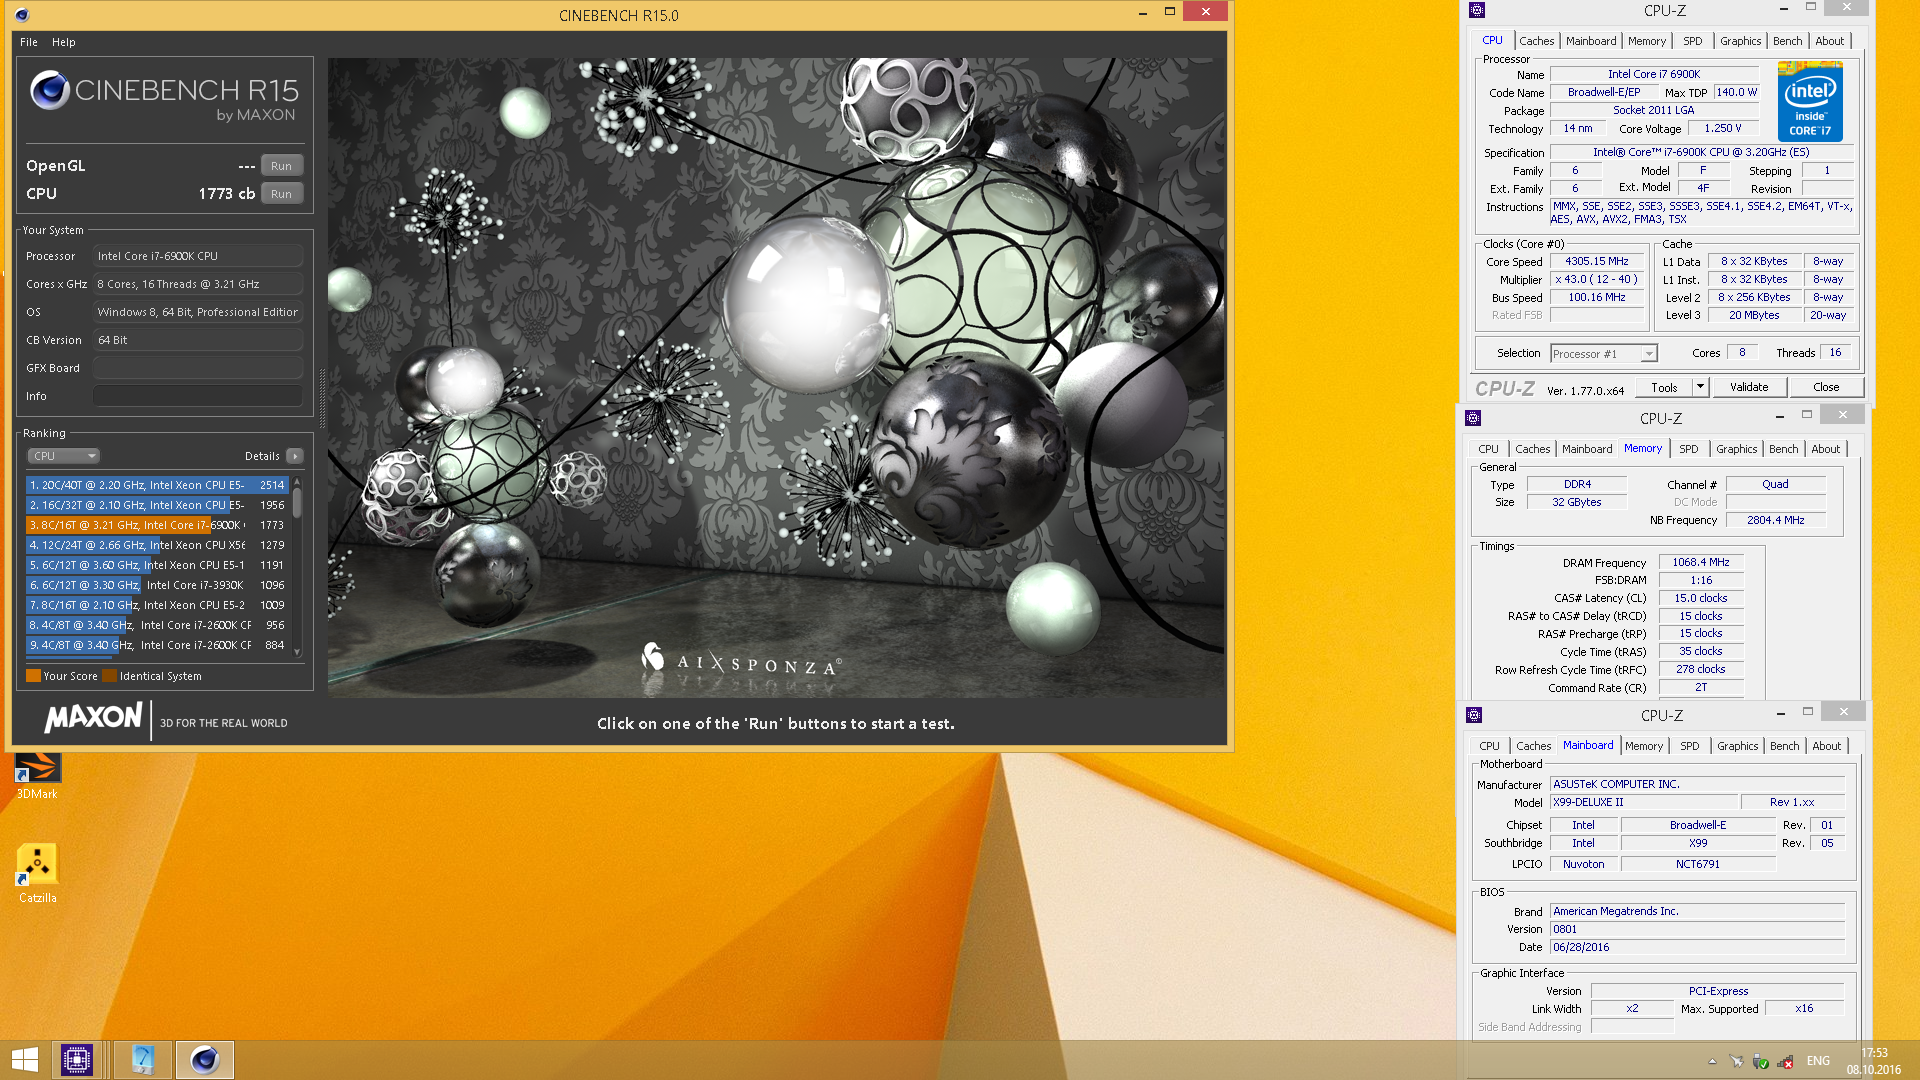Open Caches tab in bottom Mainboard CPU-Z window
Image resolution: width=1920 pixels, height=1080 pixels.
coord(1533,746)
